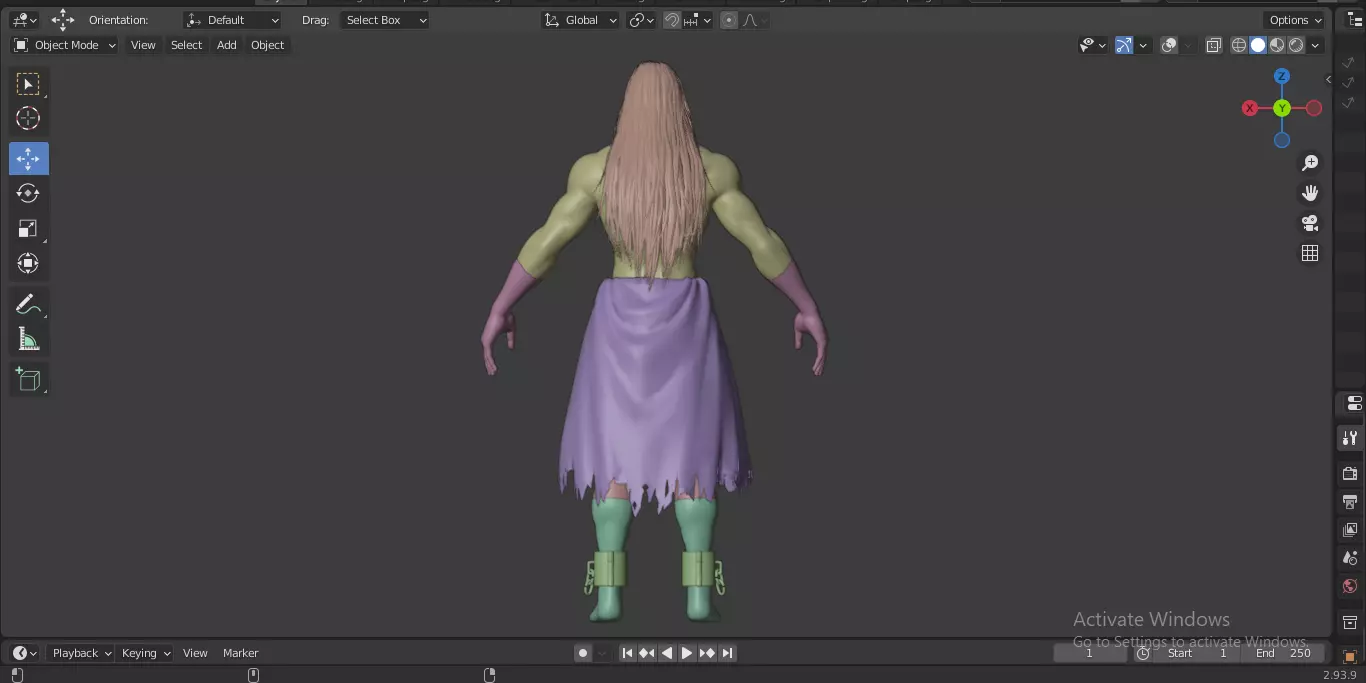Play animation in reverse
1366x683 pixels.
pyautogui.click(x=667, y=653)
